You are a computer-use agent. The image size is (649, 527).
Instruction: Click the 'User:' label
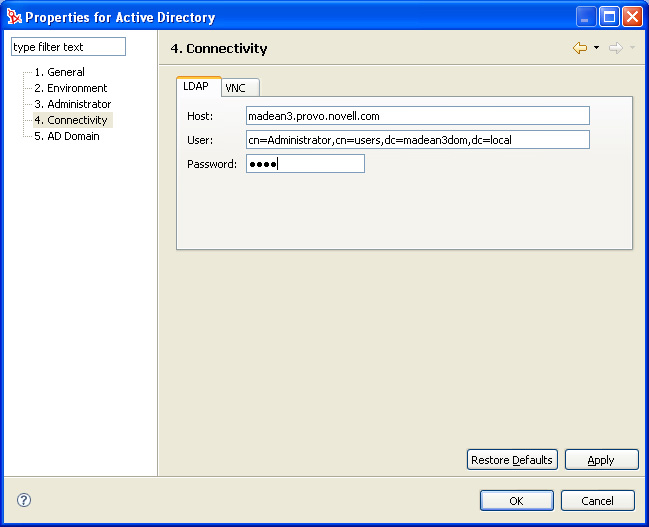200,140
